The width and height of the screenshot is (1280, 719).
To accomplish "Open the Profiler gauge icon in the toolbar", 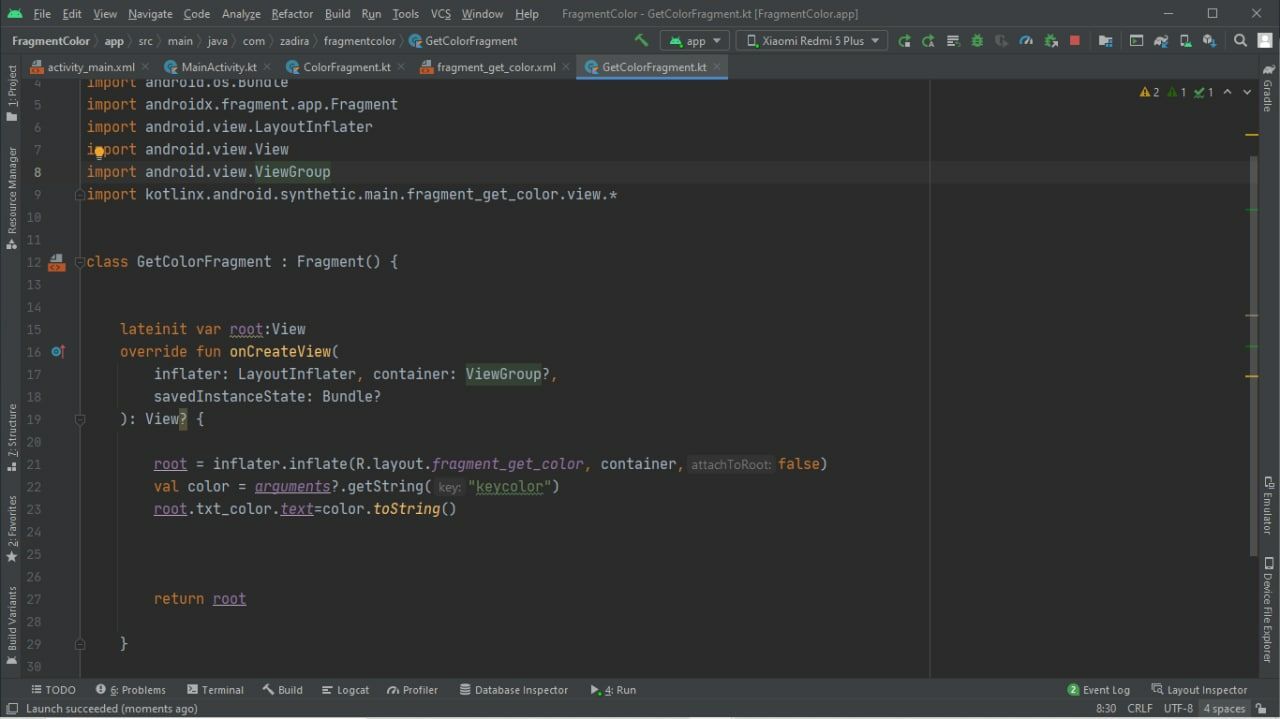I will [x=1026, y=41].
